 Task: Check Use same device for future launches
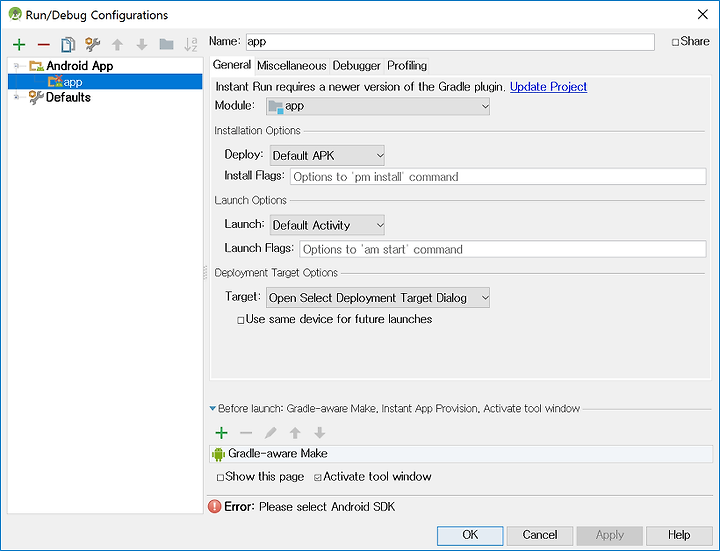(x=241, y=320)
